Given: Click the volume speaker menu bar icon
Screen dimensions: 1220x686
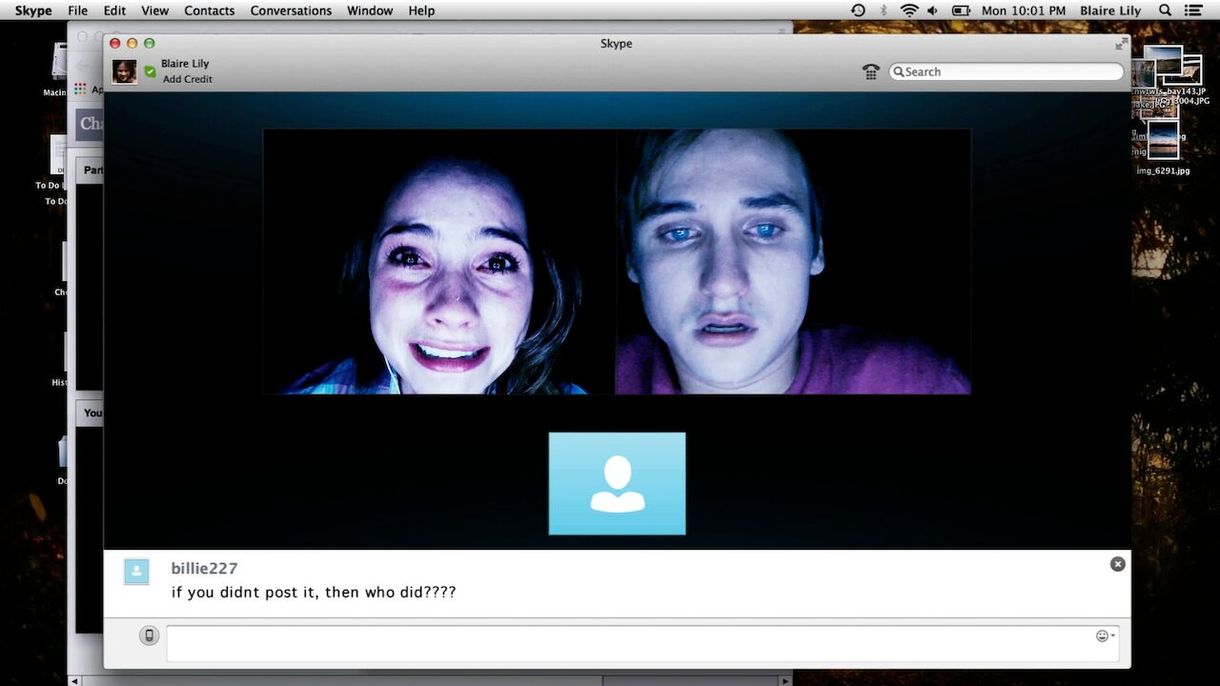Looking at the screenshot, I should click(933, 10).
